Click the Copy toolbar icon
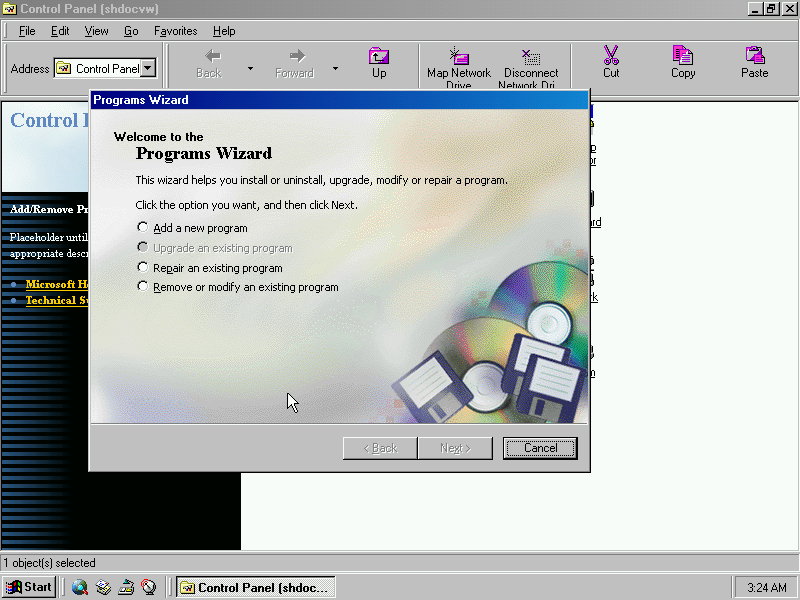This screenshot has width=800, height=600. [x=683, y=56]
